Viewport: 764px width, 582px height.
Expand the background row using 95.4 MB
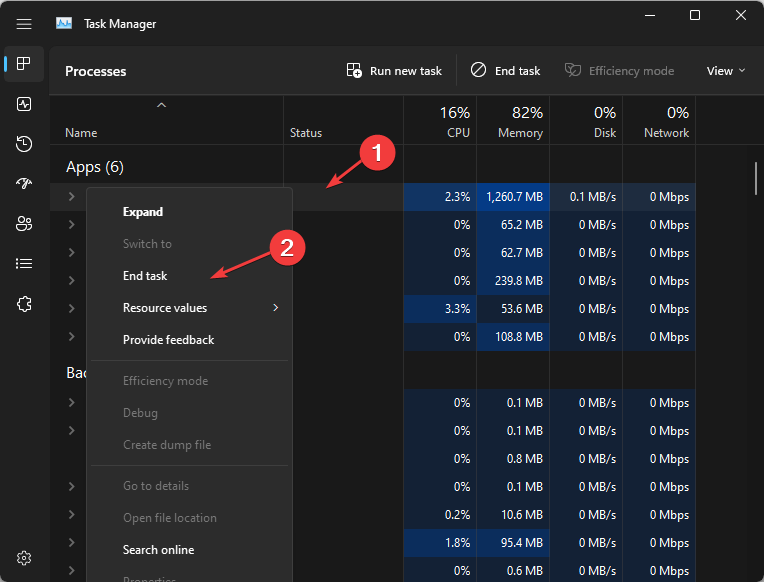point(72,543)
